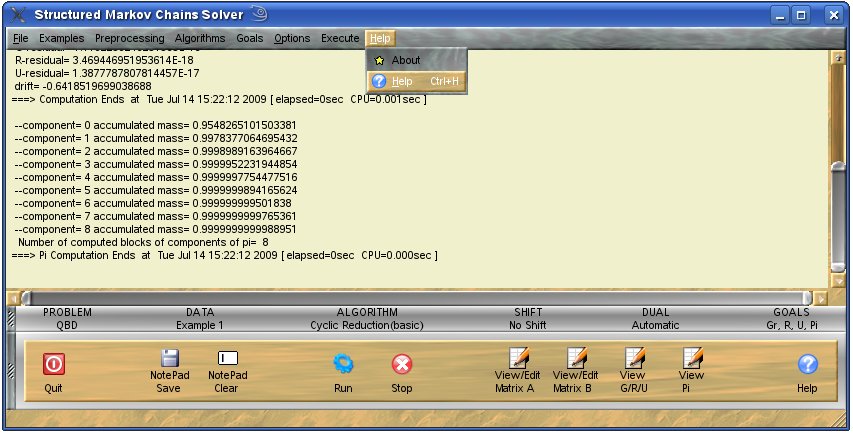The height and width of the screenshot is (433, 853).
Task: View G/R/U matrices
Action: coord(633,358)
